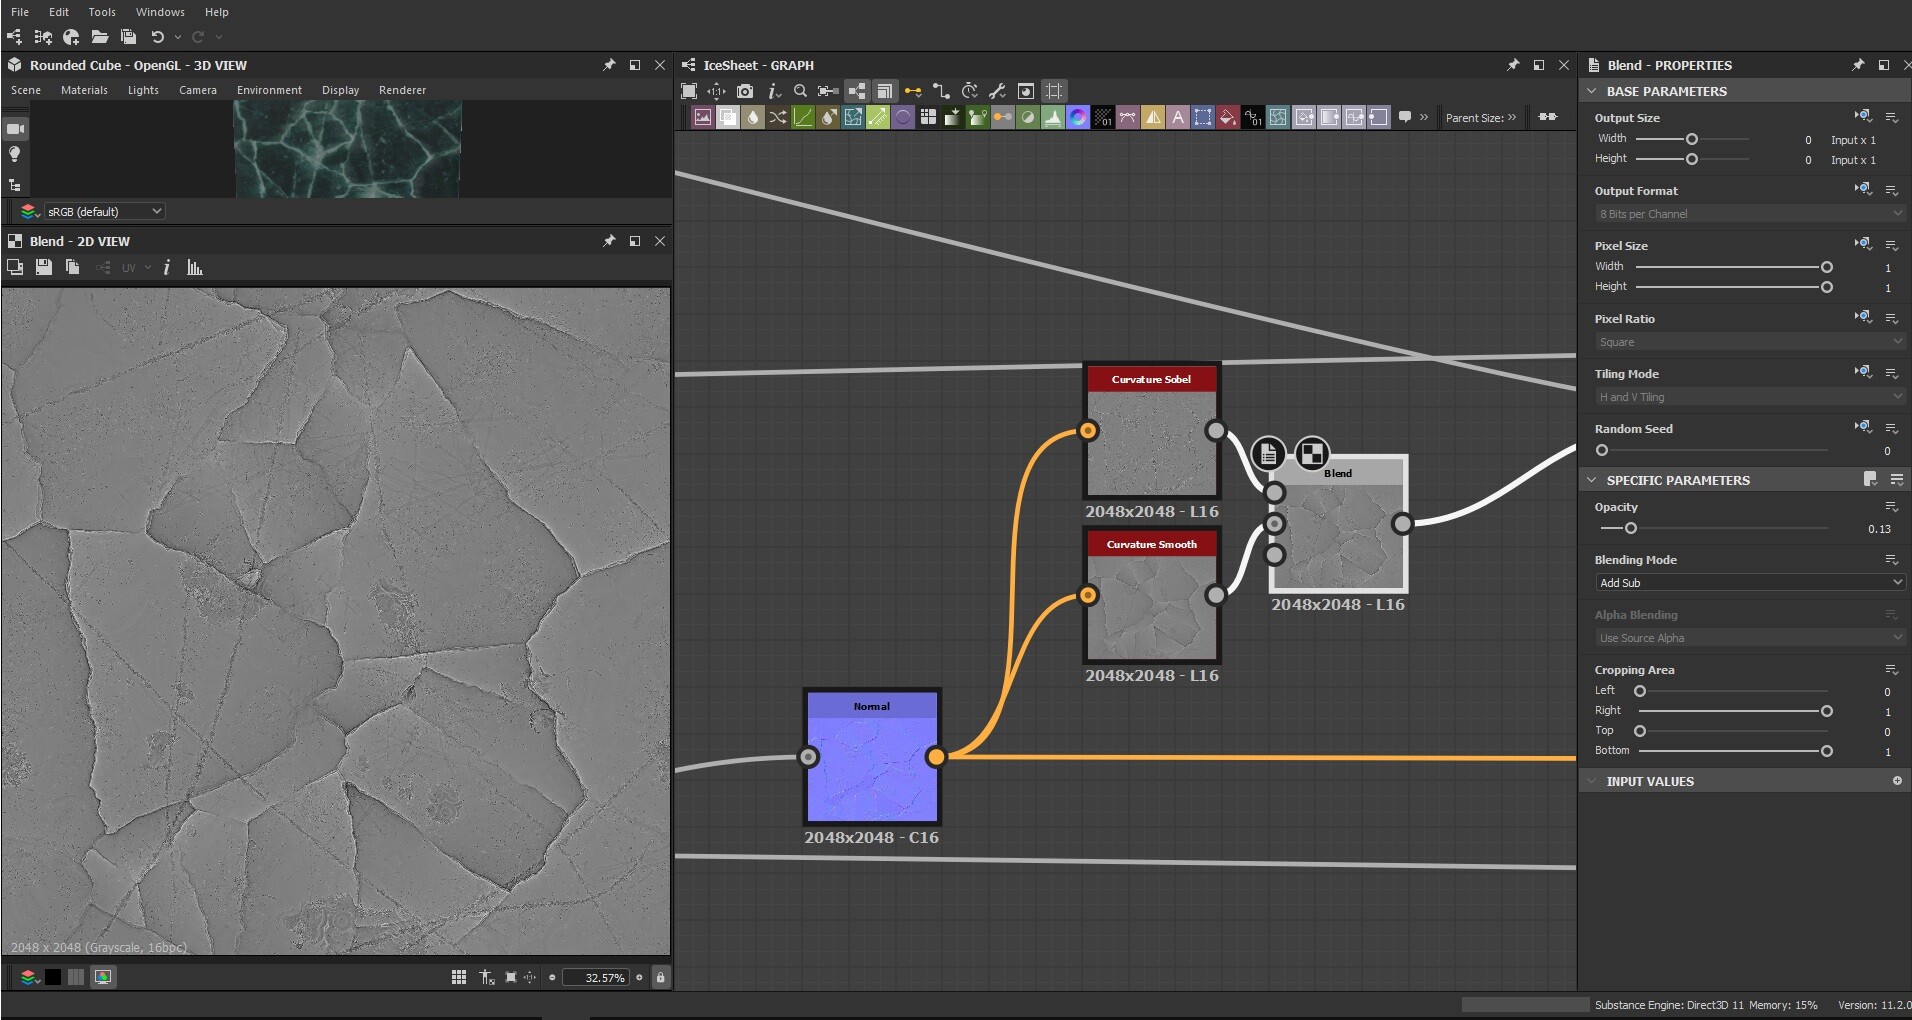The width and height of the screenshot is (1912, 1020).
Task: Open the Environment menu in 3D View
Action: pos(269,90)
